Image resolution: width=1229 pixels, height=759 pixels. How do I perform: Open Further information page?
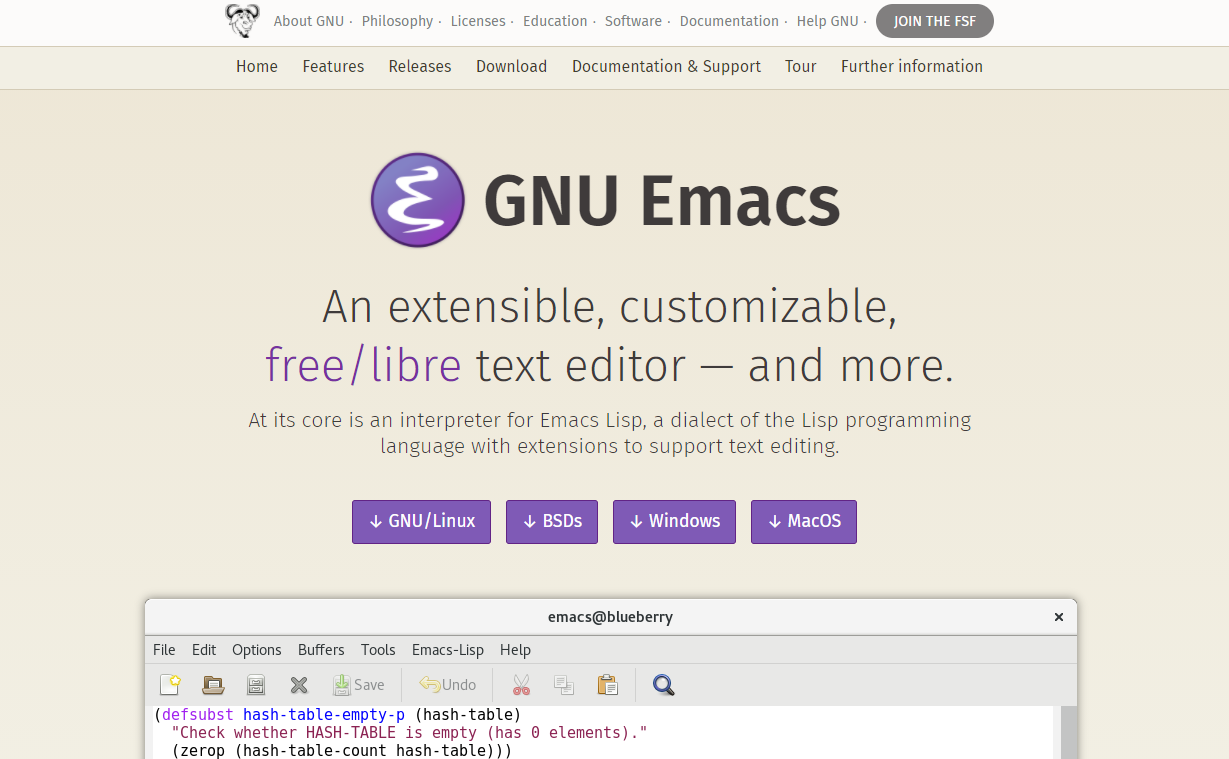[912, 67]
